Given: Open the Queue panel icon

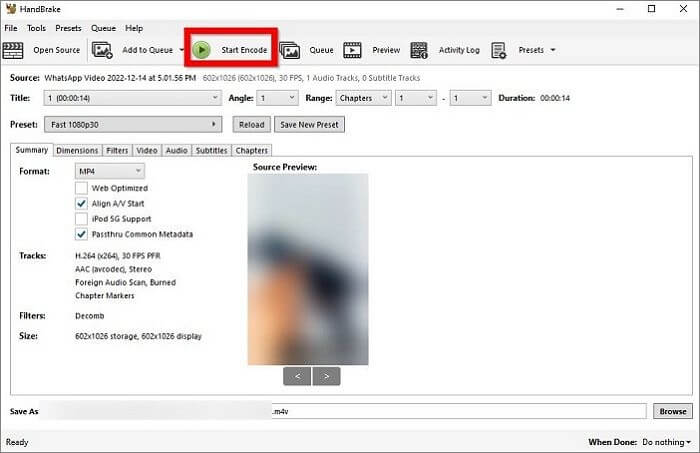Looking at the screenshot, I should [x=290, y=49].
